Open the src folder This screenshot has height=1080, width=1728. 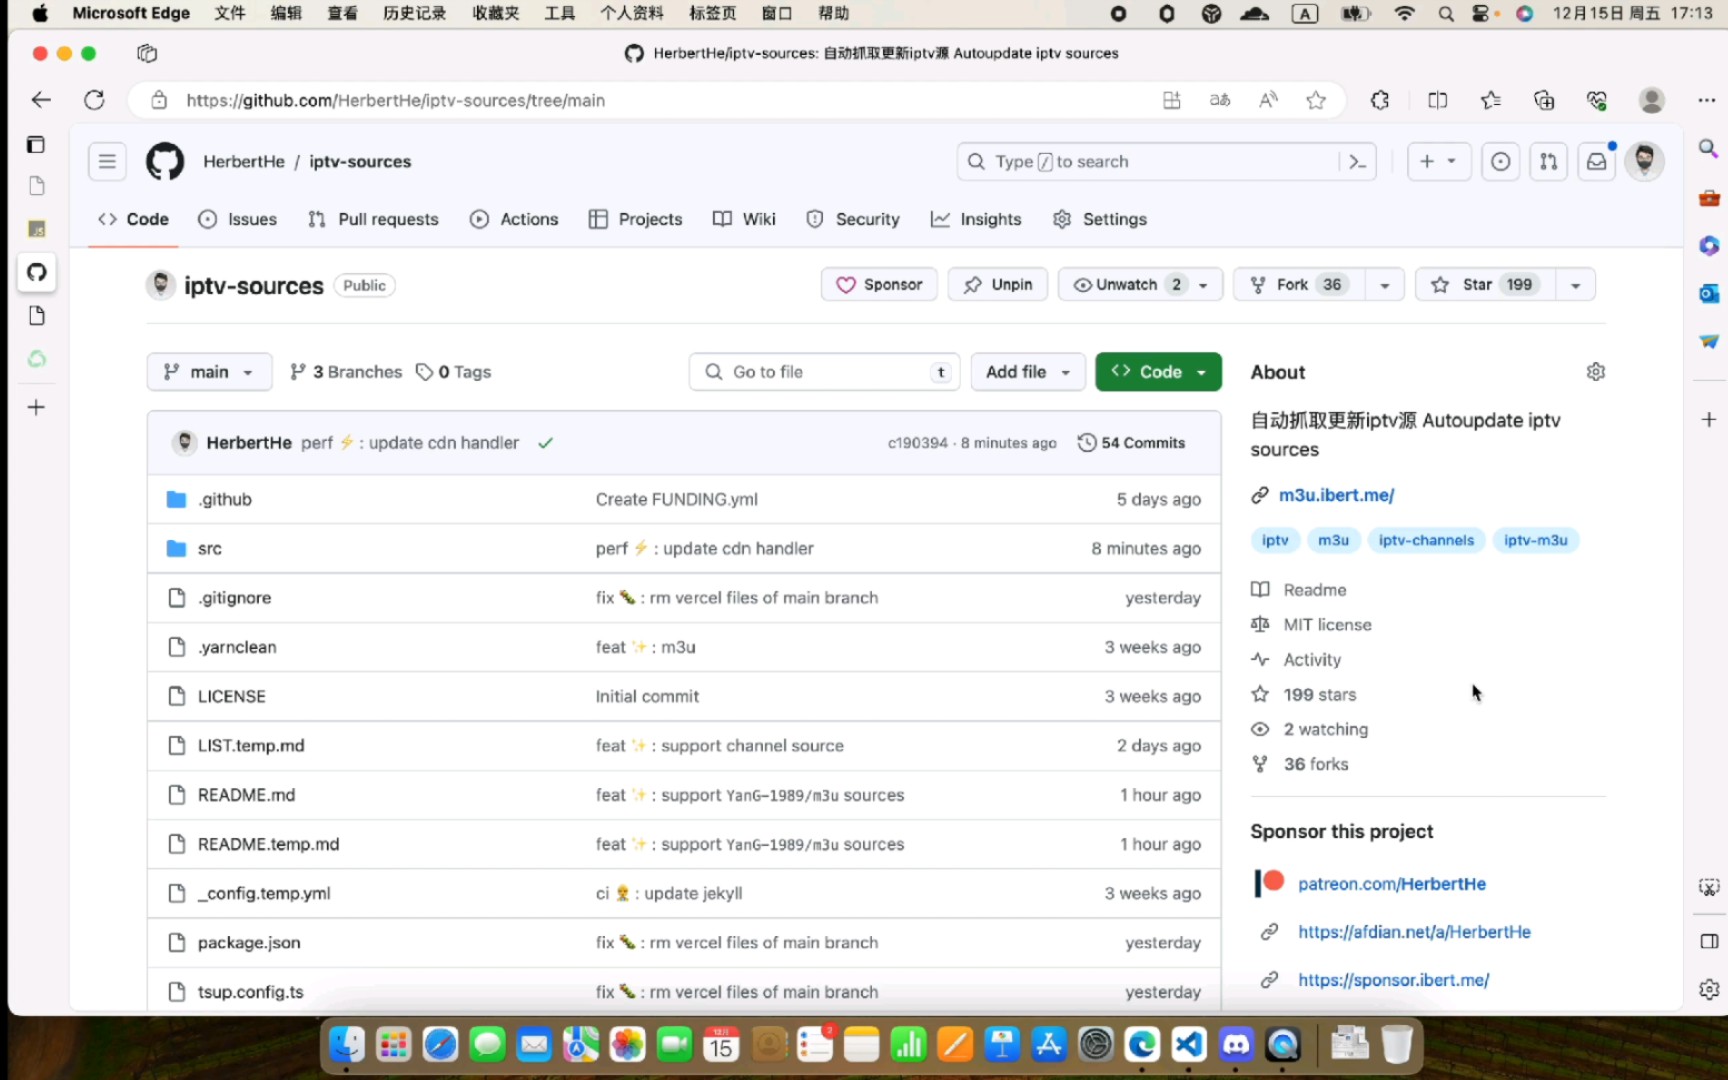click(209, 549)
